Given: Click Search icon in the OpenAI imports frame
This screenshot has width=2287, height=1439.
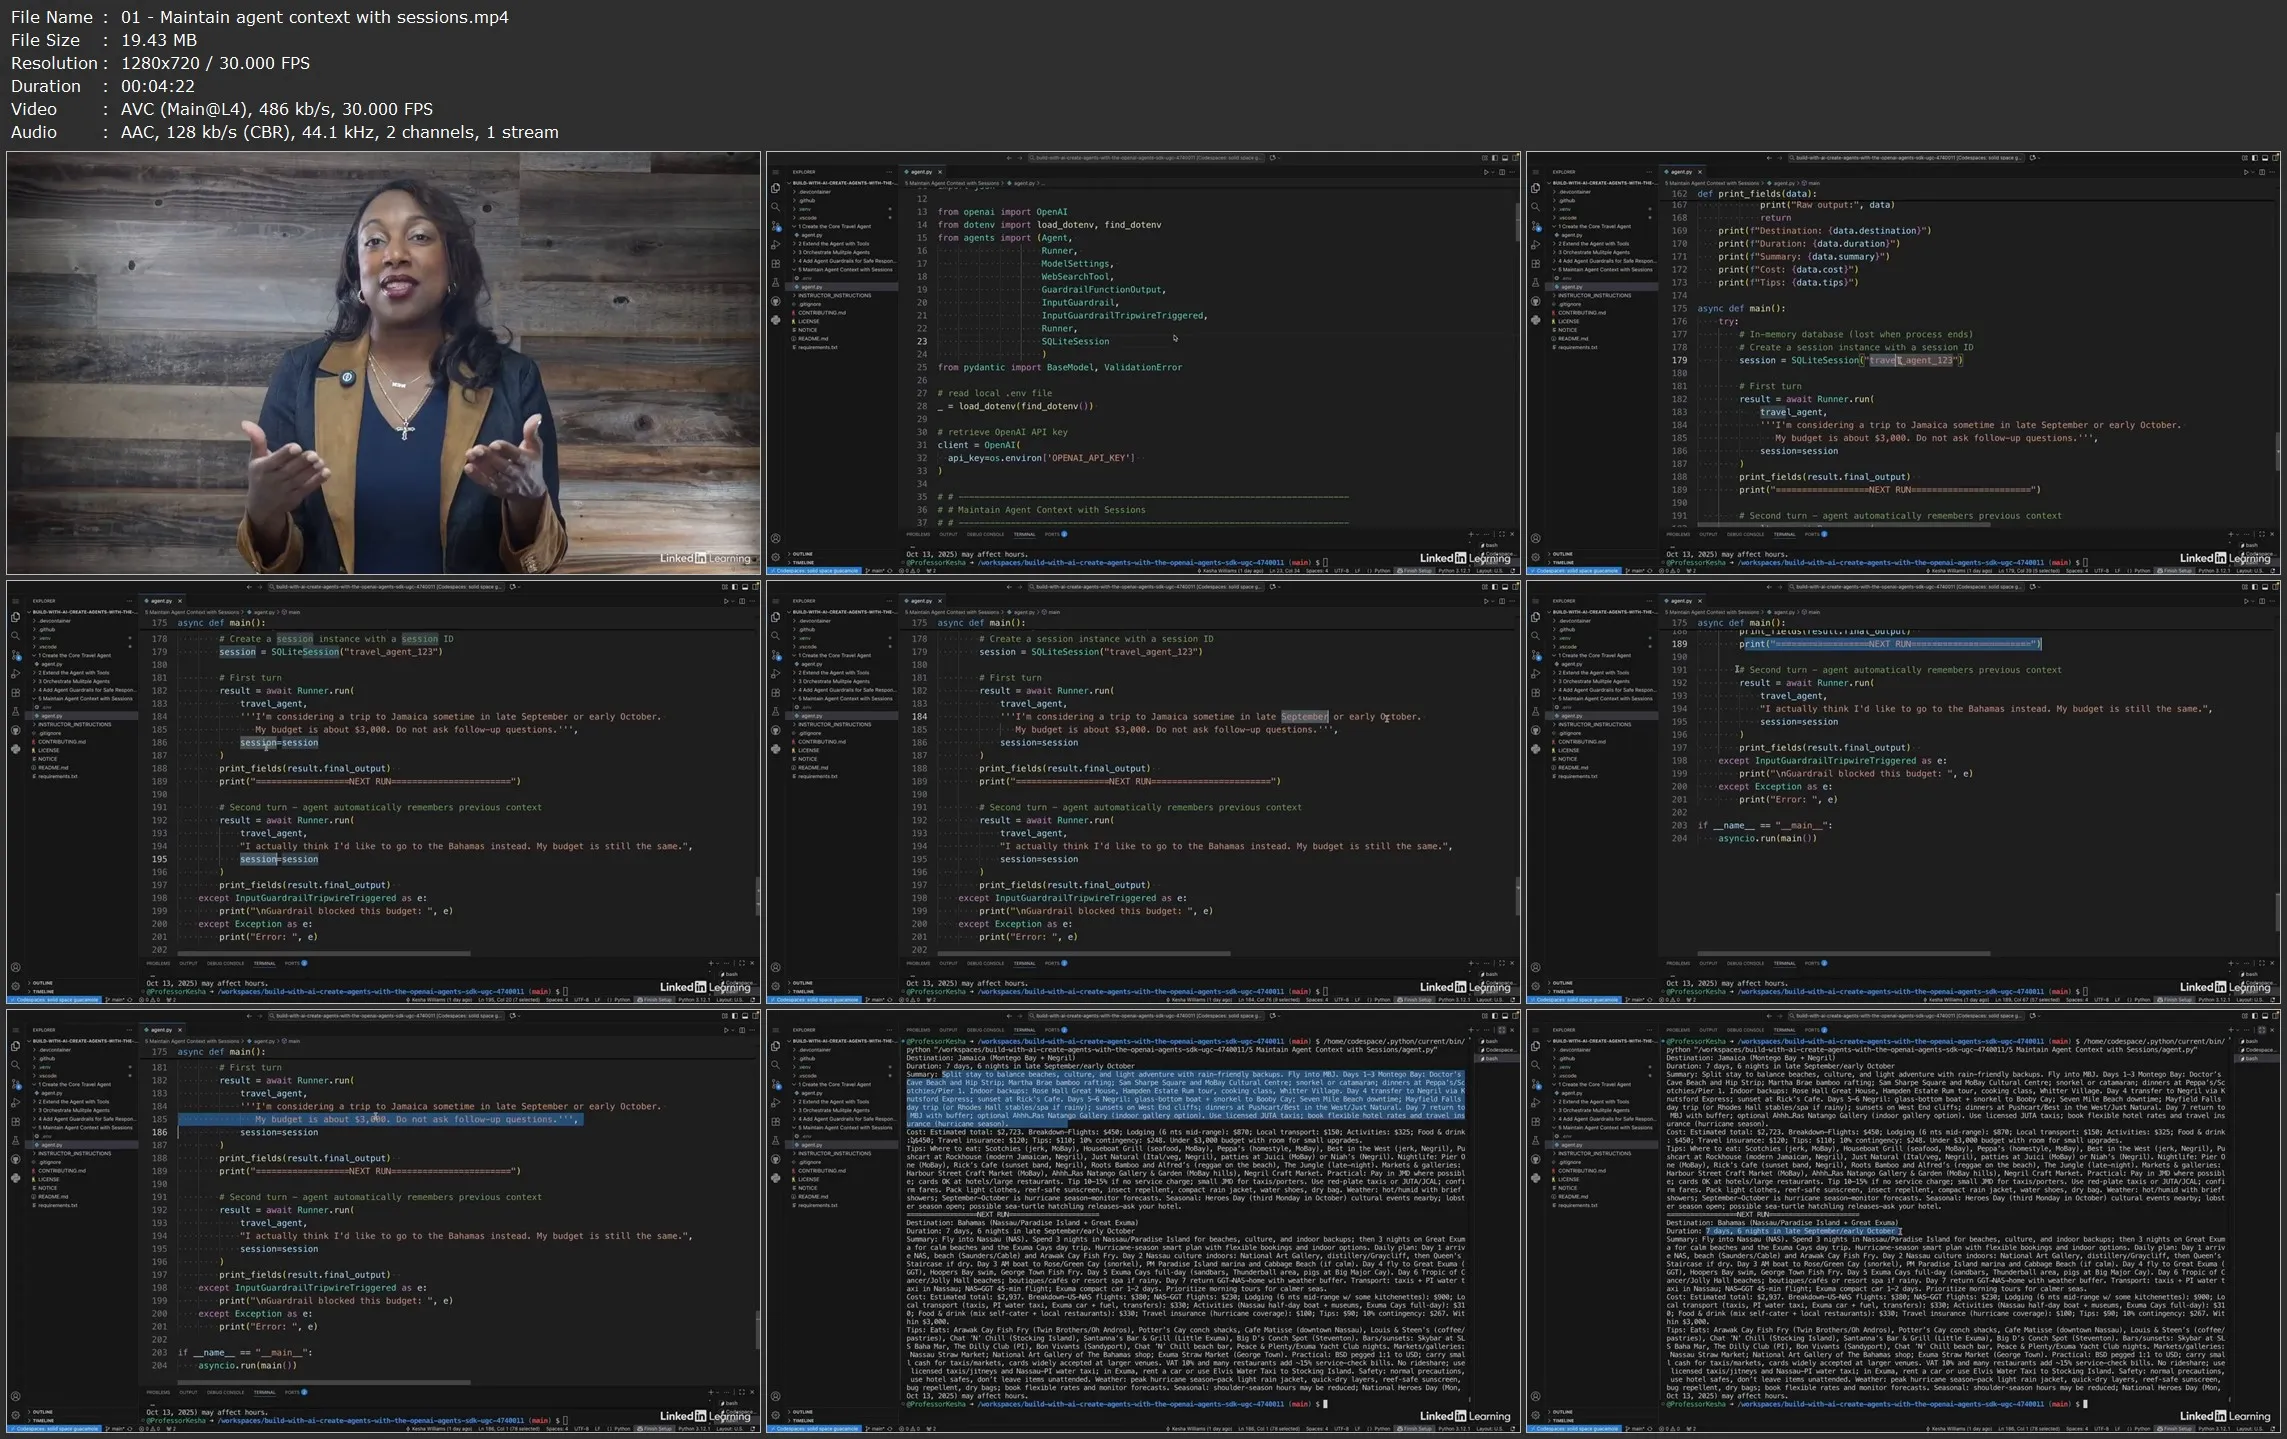Looking at the screenshot, I should pos(775,207).
